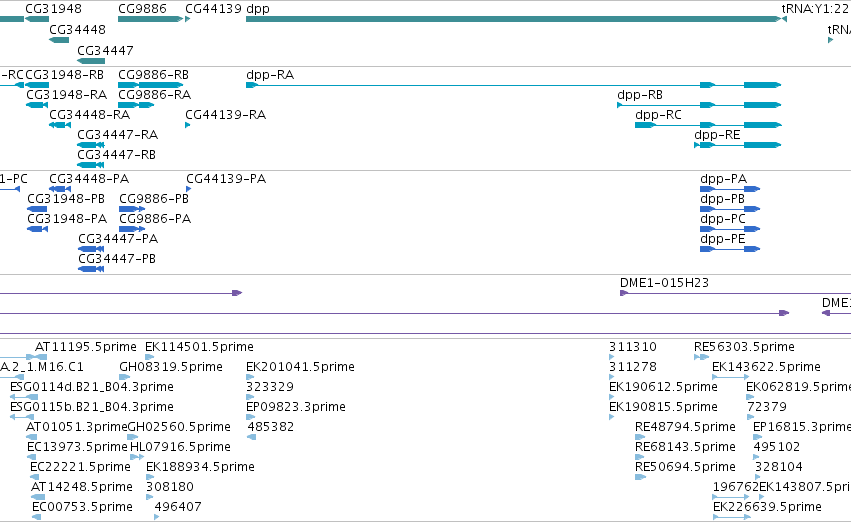851x522 pixels.
Task: Open the dpp-PE protein feature
Action: 730,250
